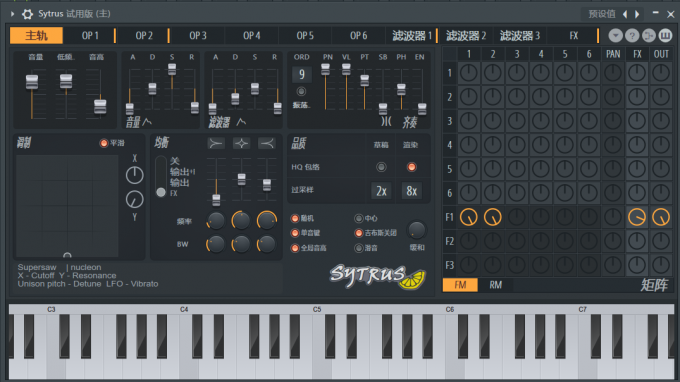This screenshot has width=680, height=382.
Task: Go to the previous preset arrow
Action: point(625,14)
